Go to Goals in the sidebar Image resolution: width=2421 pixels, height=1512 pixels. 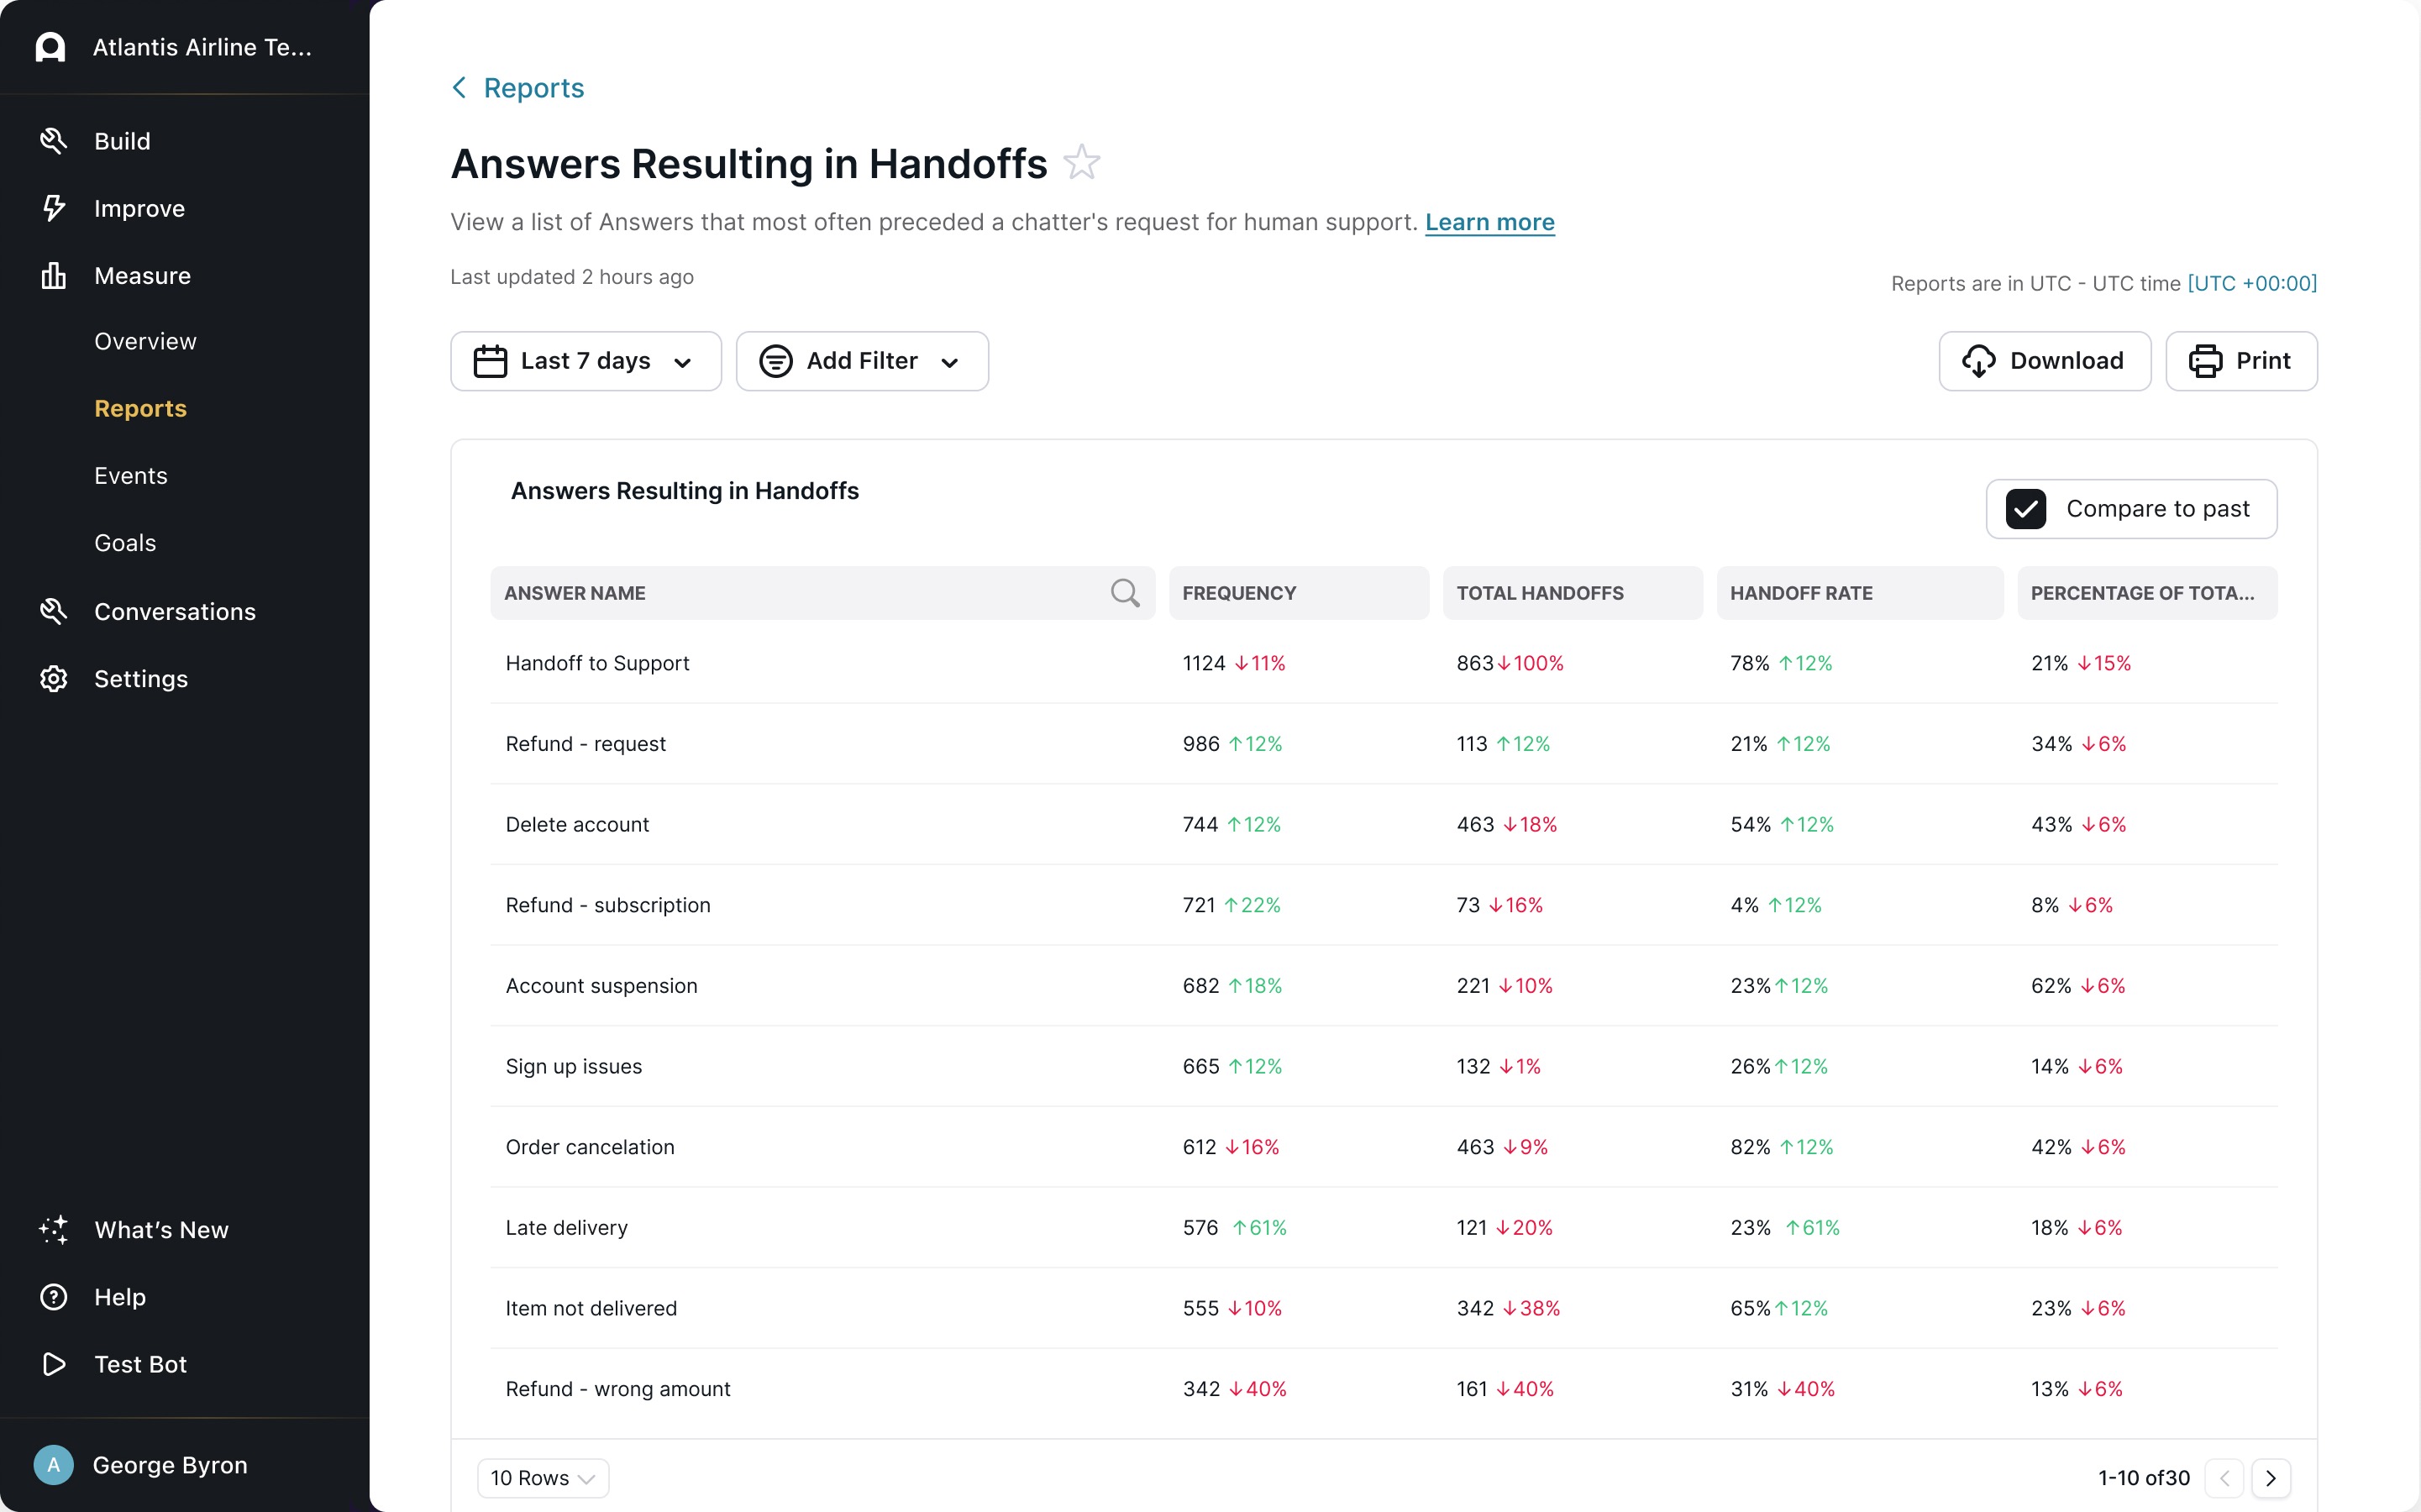pos(125,543)
